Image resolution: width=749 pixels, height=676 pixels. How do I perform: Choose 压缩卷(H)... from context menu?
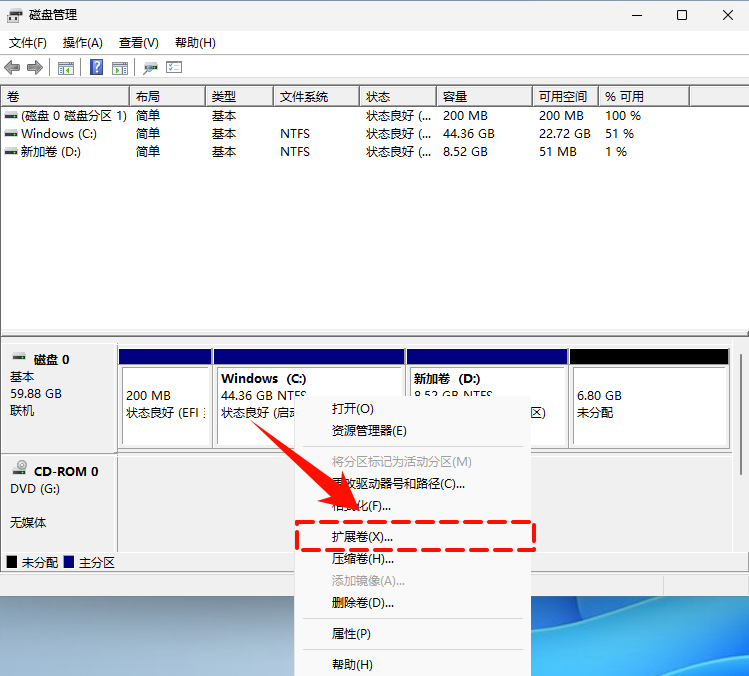coord(362,559)
